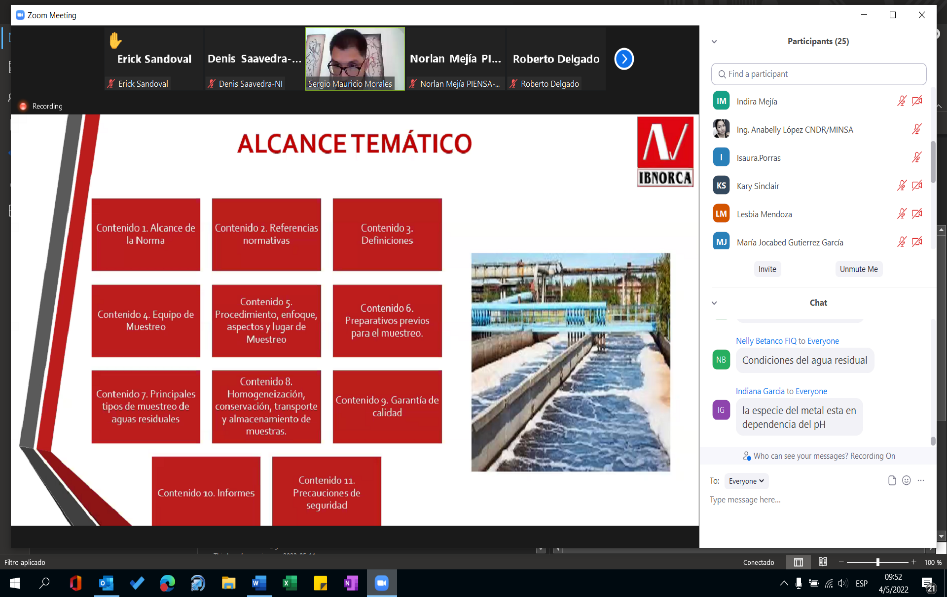947x597 pixels.
Task: Click Indira Mejía's IM avatar
Action: pos(721,101)
